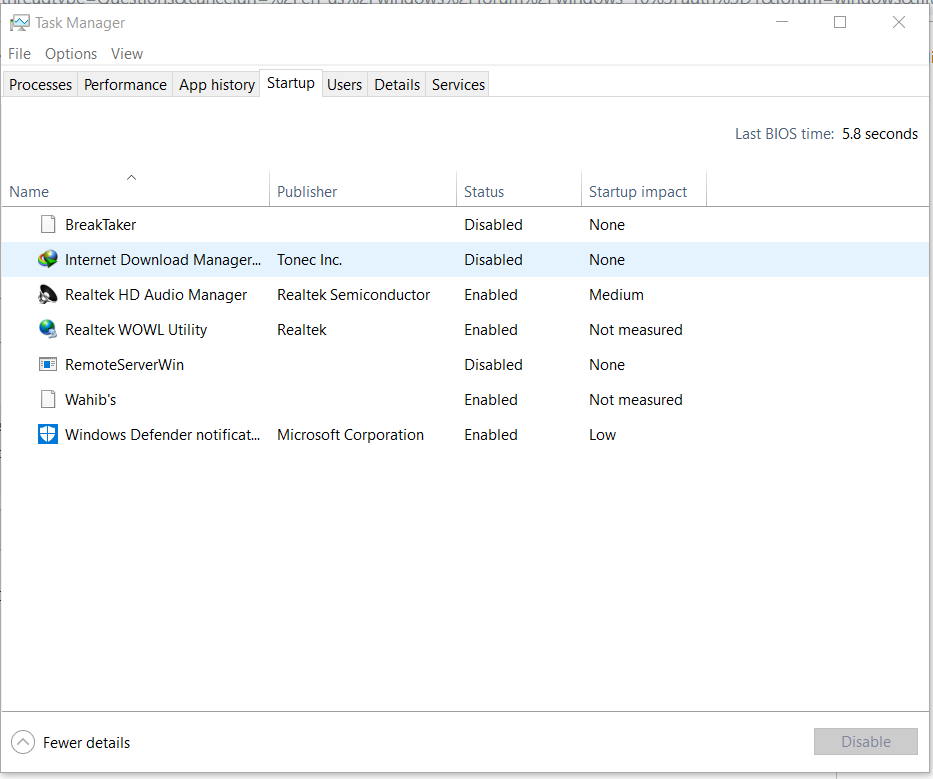Screen dimensions: 933x779
Task: Sort entries by Publisher column header
Action: click(307, 192)
